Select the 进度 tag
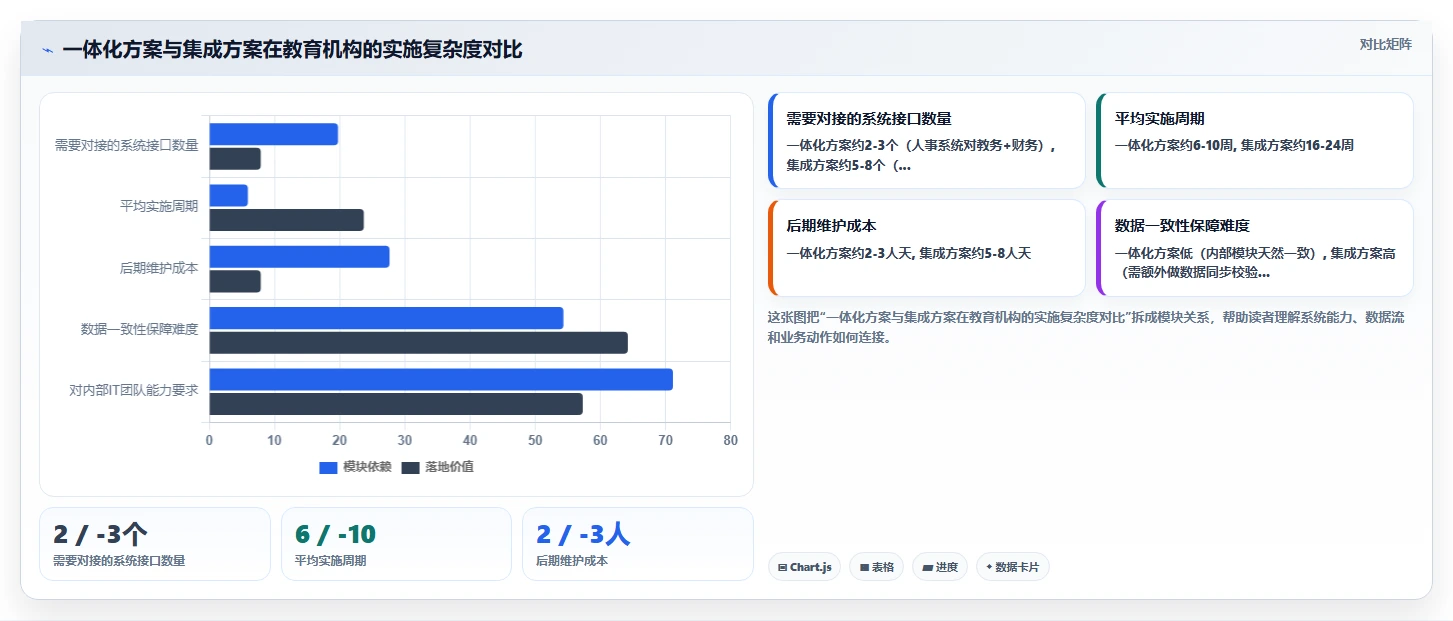This screenshot has width=1453, height=621. [x=940, y=567]
